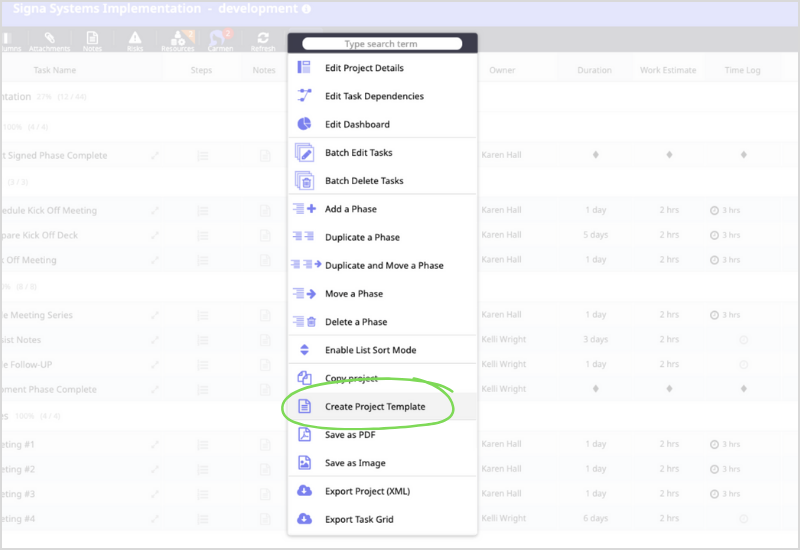Click the Save as Image icon

305,462
